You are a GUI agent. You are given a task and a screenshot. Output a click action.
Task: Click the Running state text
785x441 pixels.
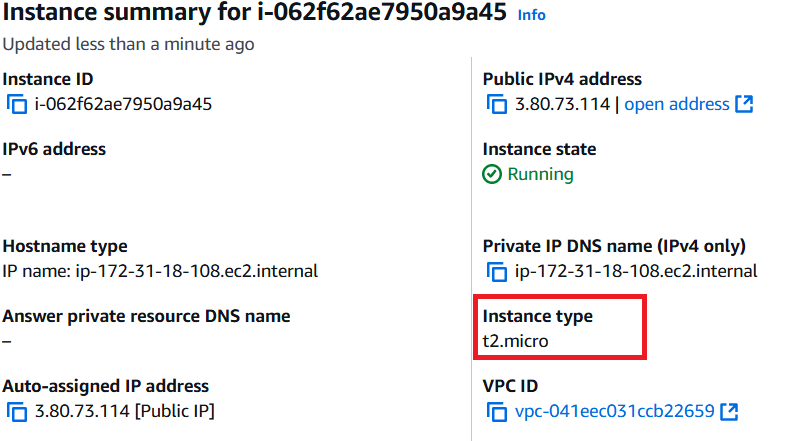click(541, 174)
